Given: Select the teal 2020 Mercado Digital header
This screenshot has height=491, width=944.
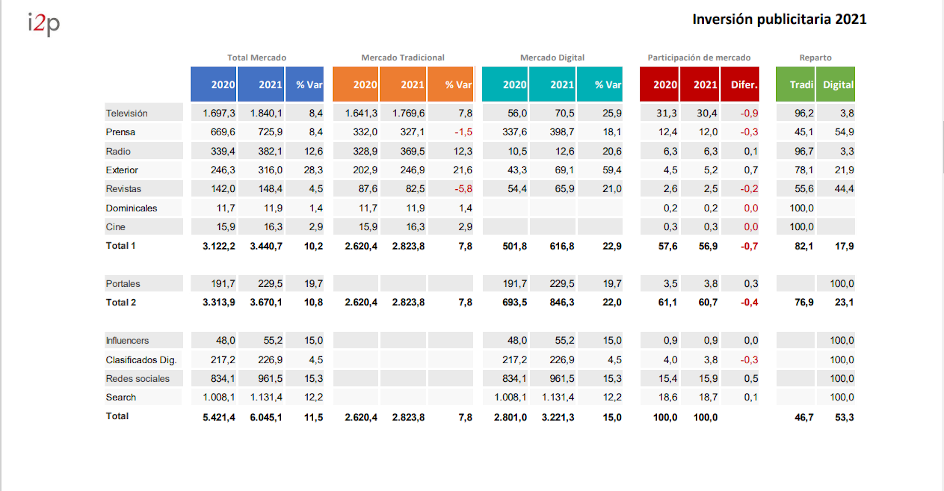Looking at the screenshot, I should point(505,85).
